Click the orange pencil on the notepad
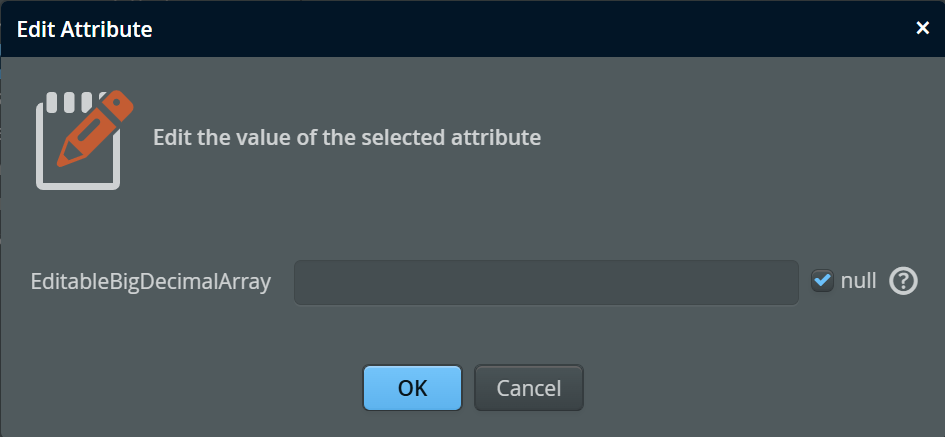Screen dimensions: 945x437 point(97,126)
